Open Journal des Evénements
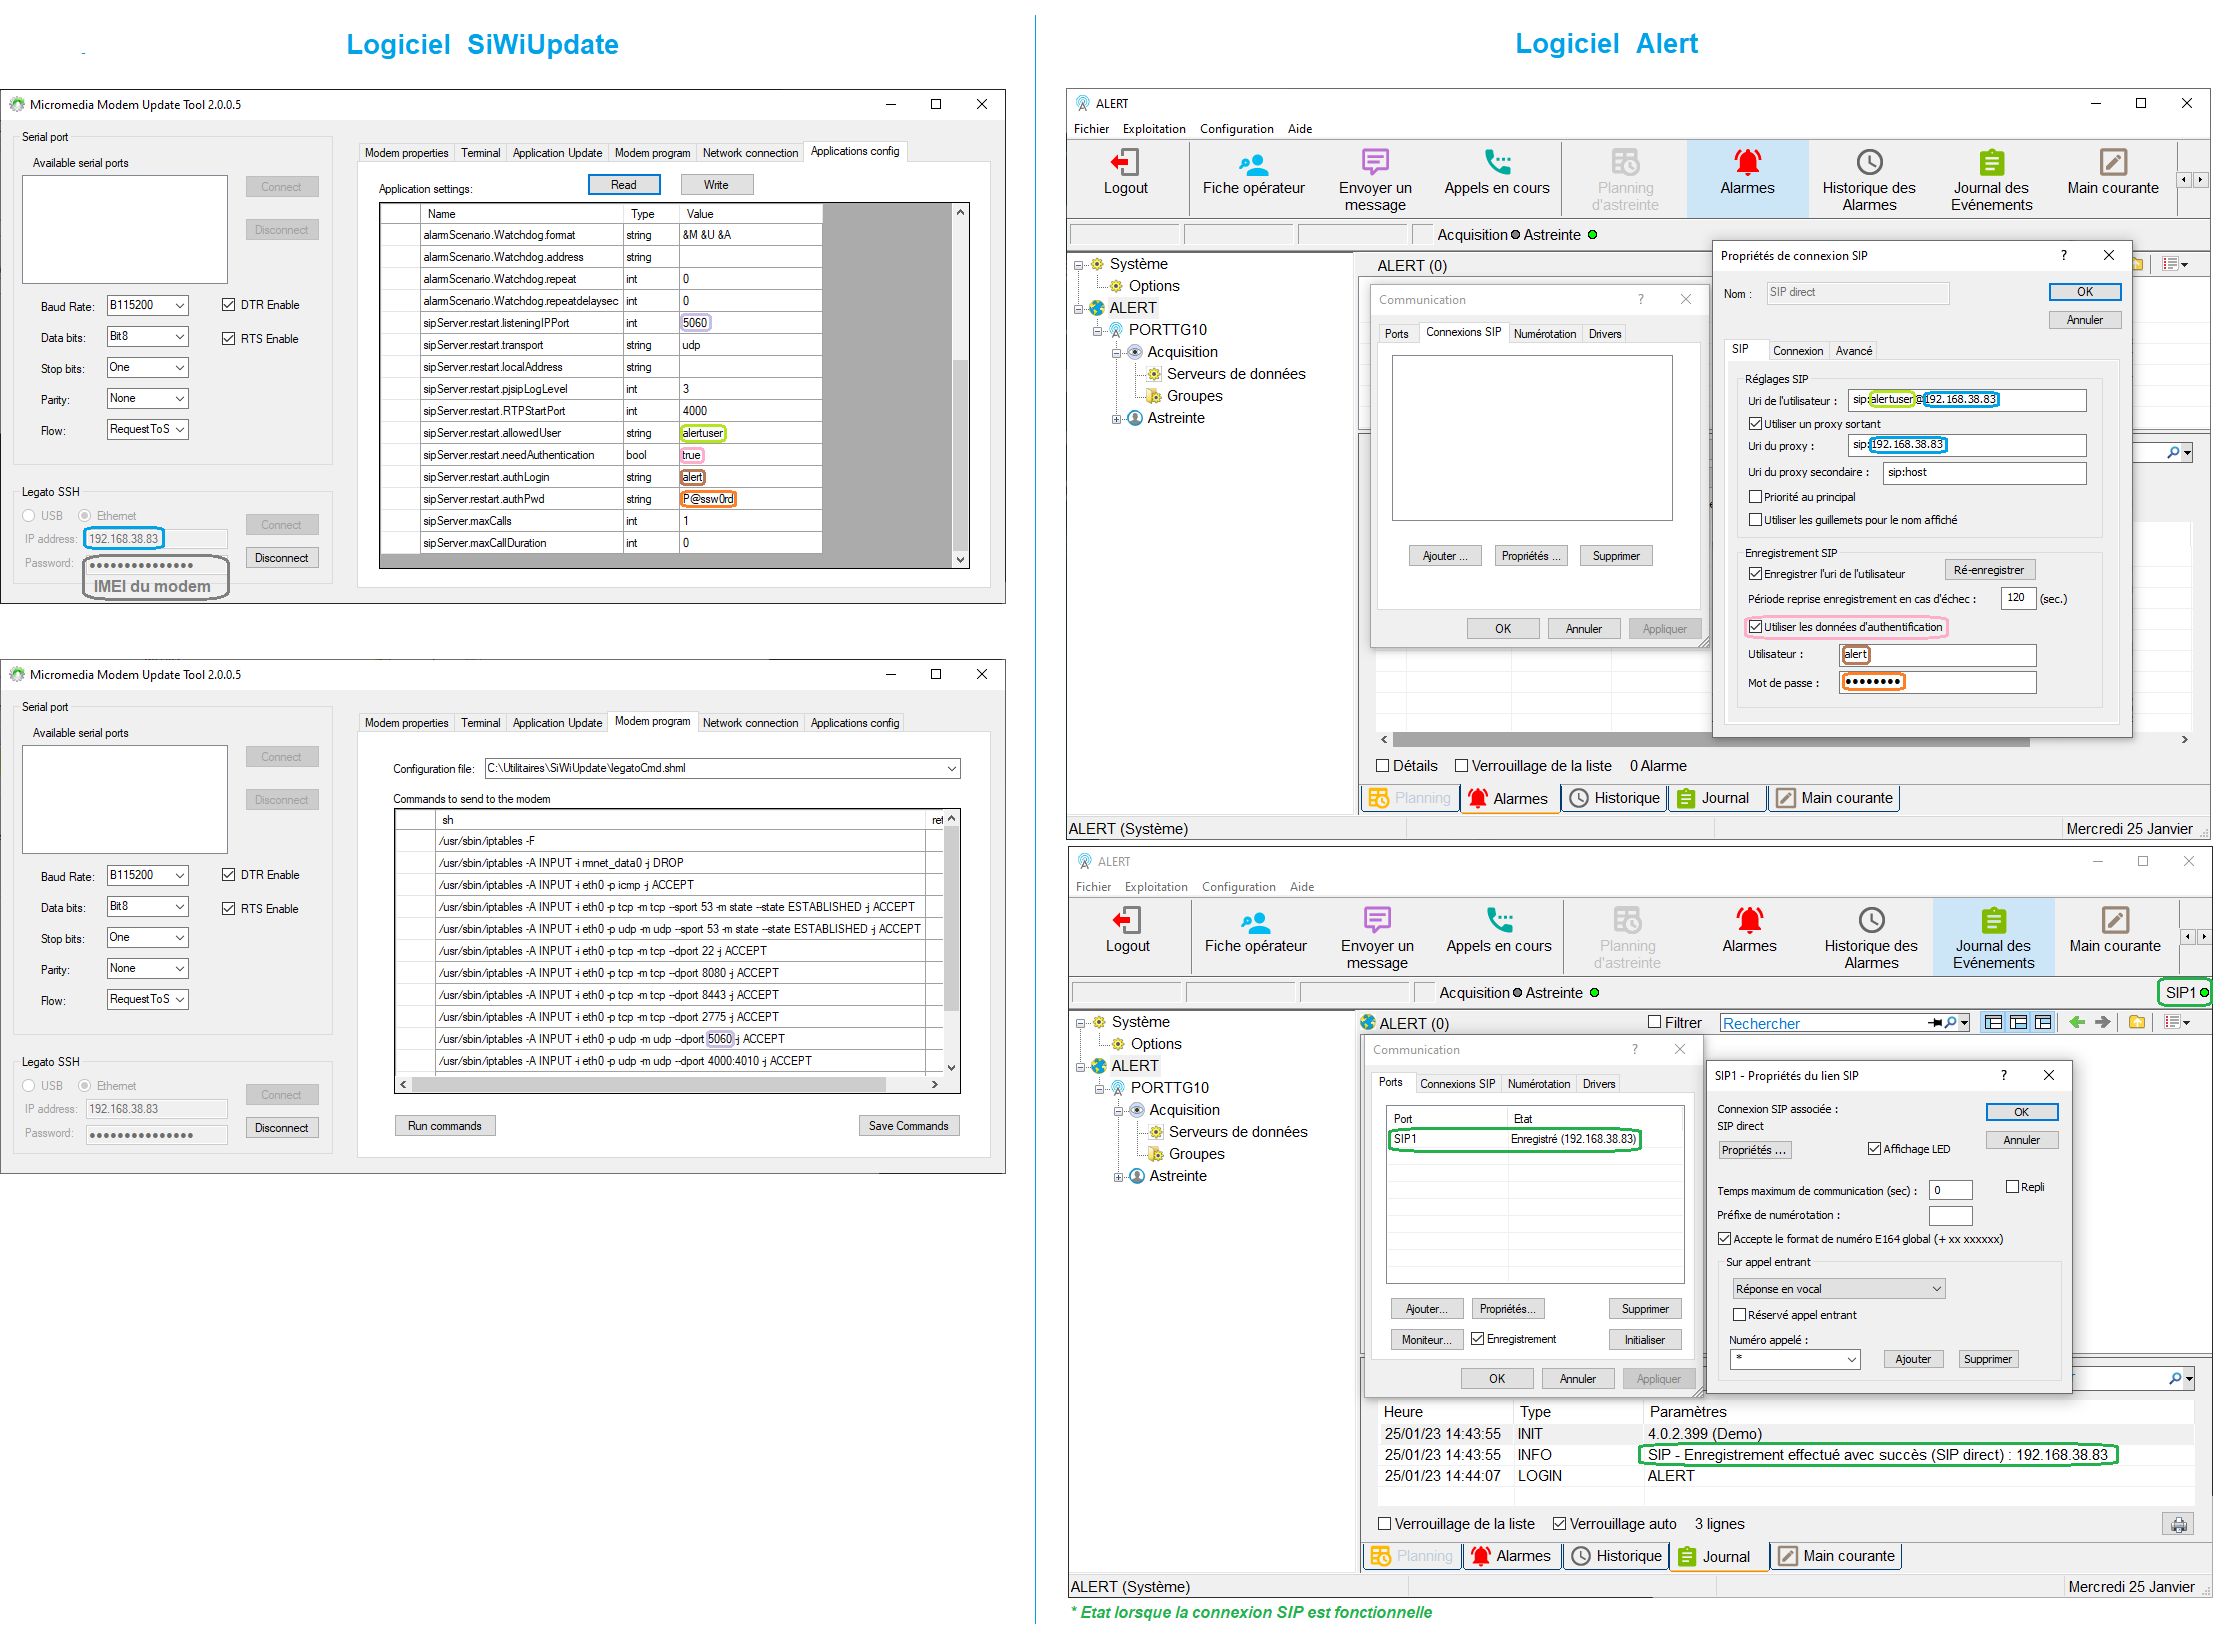The width and height of the screenshot is (2236, 1634). click(x=1991, y=177)
